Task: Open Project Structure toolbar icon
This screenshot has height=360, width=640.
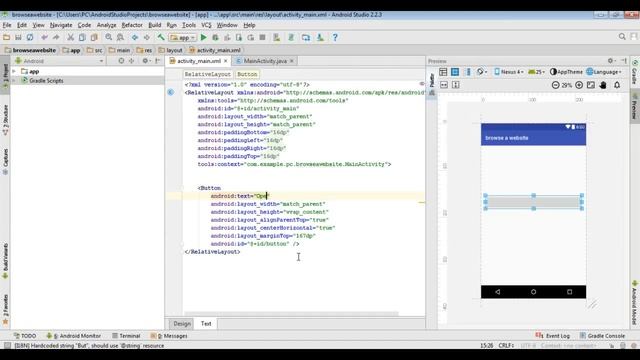Action: [x=306, y=38]
